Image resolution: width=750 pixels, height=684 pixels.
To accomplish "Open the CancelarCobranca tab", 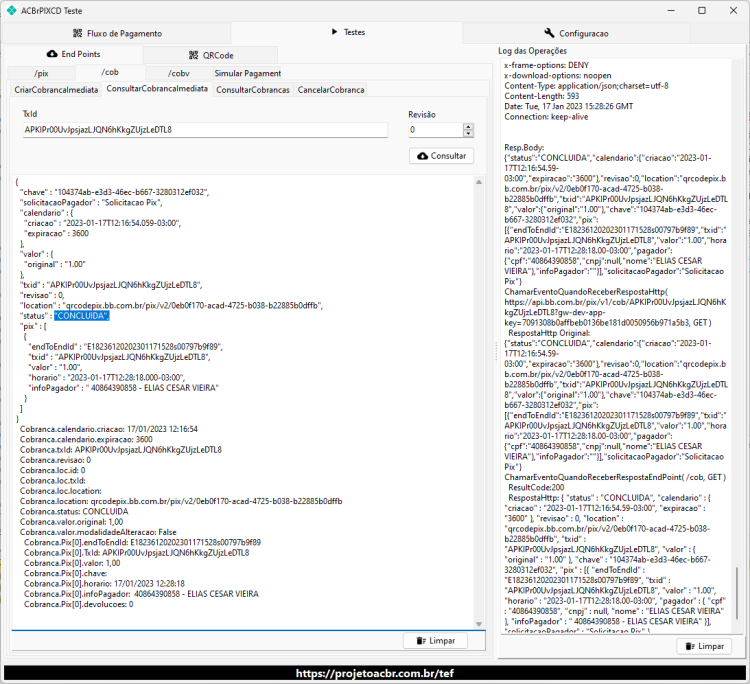I will 331,90.
